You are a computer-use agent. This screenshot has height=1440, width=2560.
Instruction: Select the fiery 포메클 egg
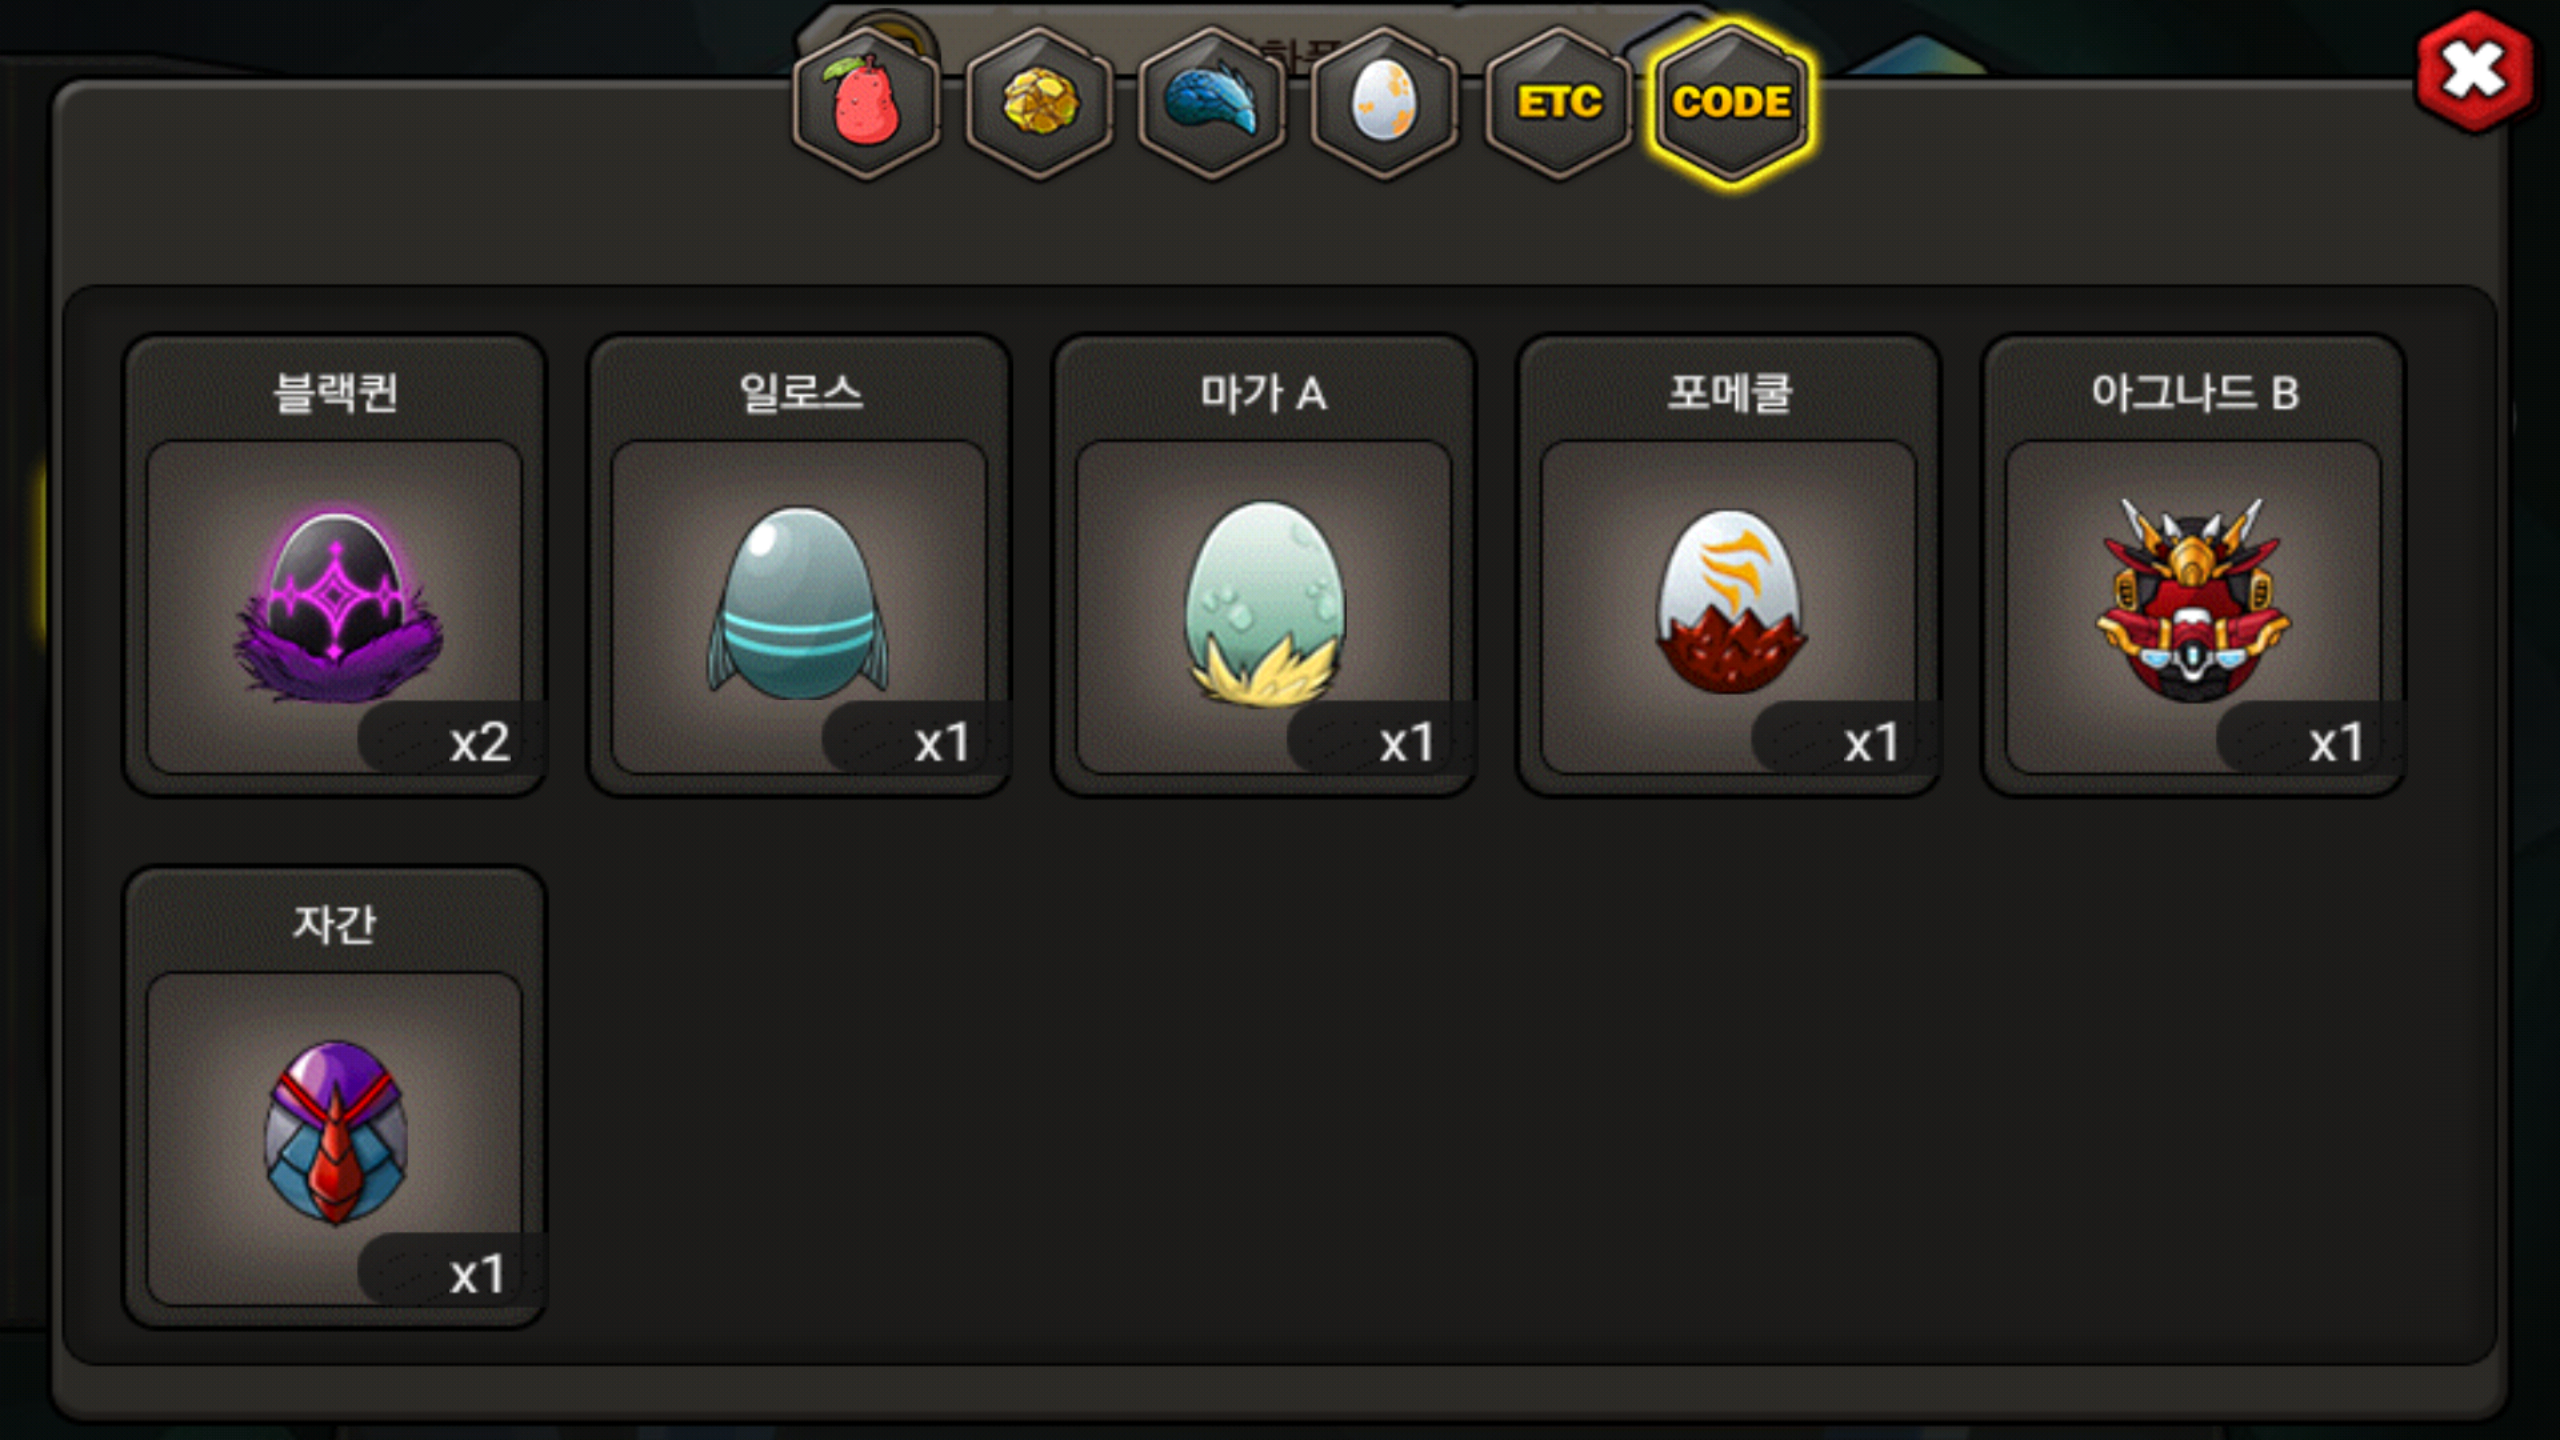[1730, 602]
